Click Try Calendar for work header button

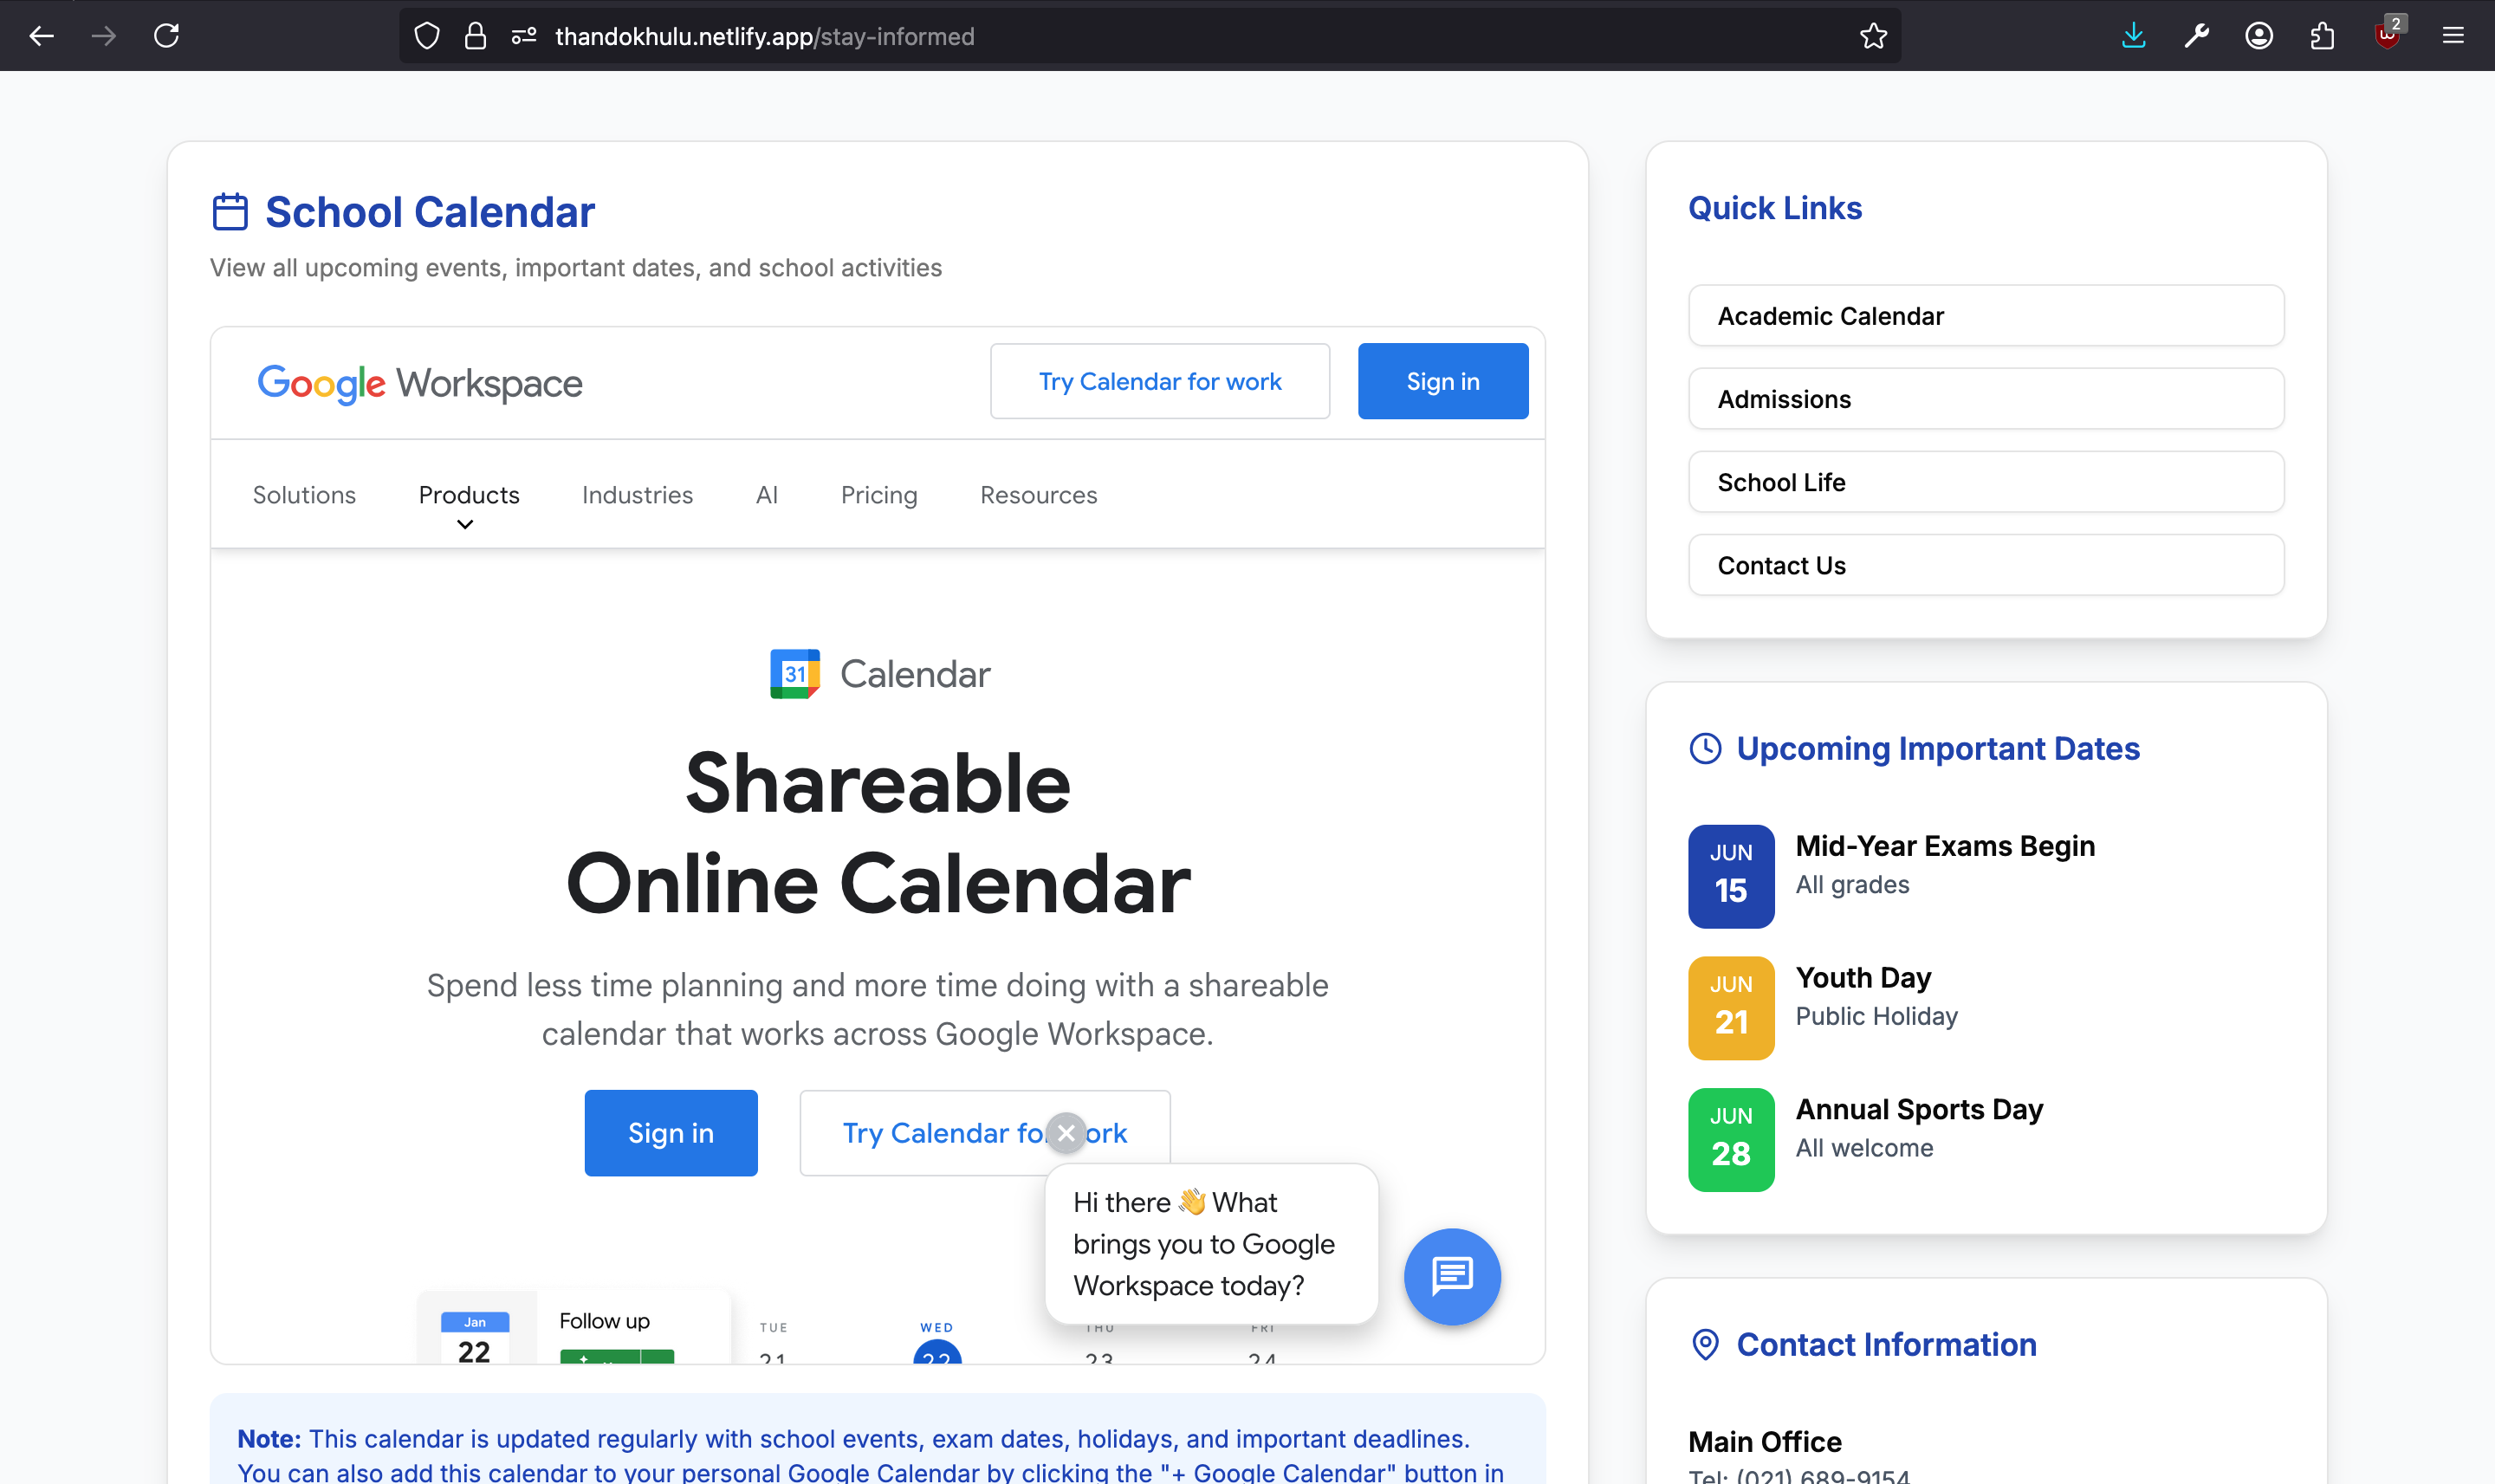click(x=1160, y=381)
